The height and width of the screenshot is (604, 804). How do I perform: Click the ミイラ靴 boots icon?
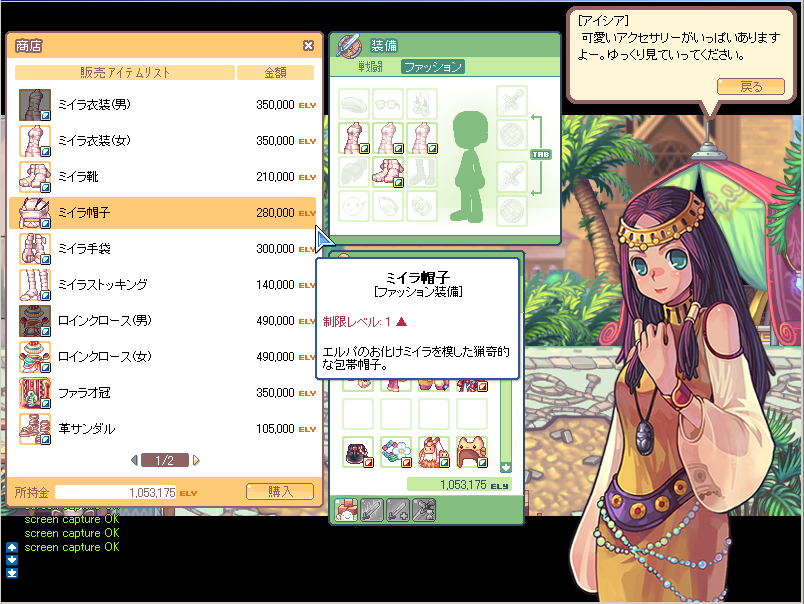pyautogui.click(x=35, y=177)
